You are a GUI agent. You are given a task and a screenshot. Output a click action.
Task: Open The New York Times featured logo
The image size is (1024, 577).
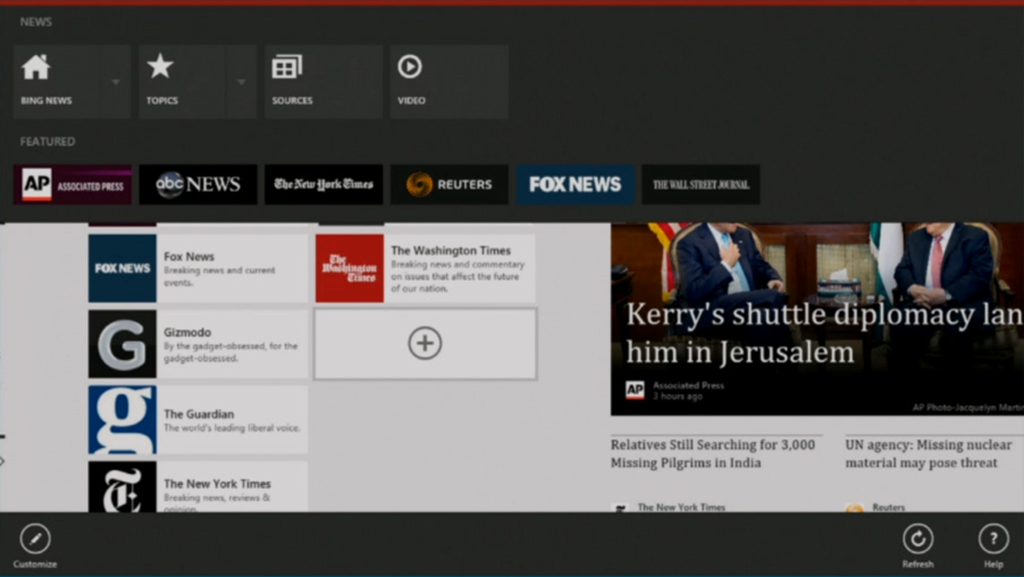click(323, 185)
